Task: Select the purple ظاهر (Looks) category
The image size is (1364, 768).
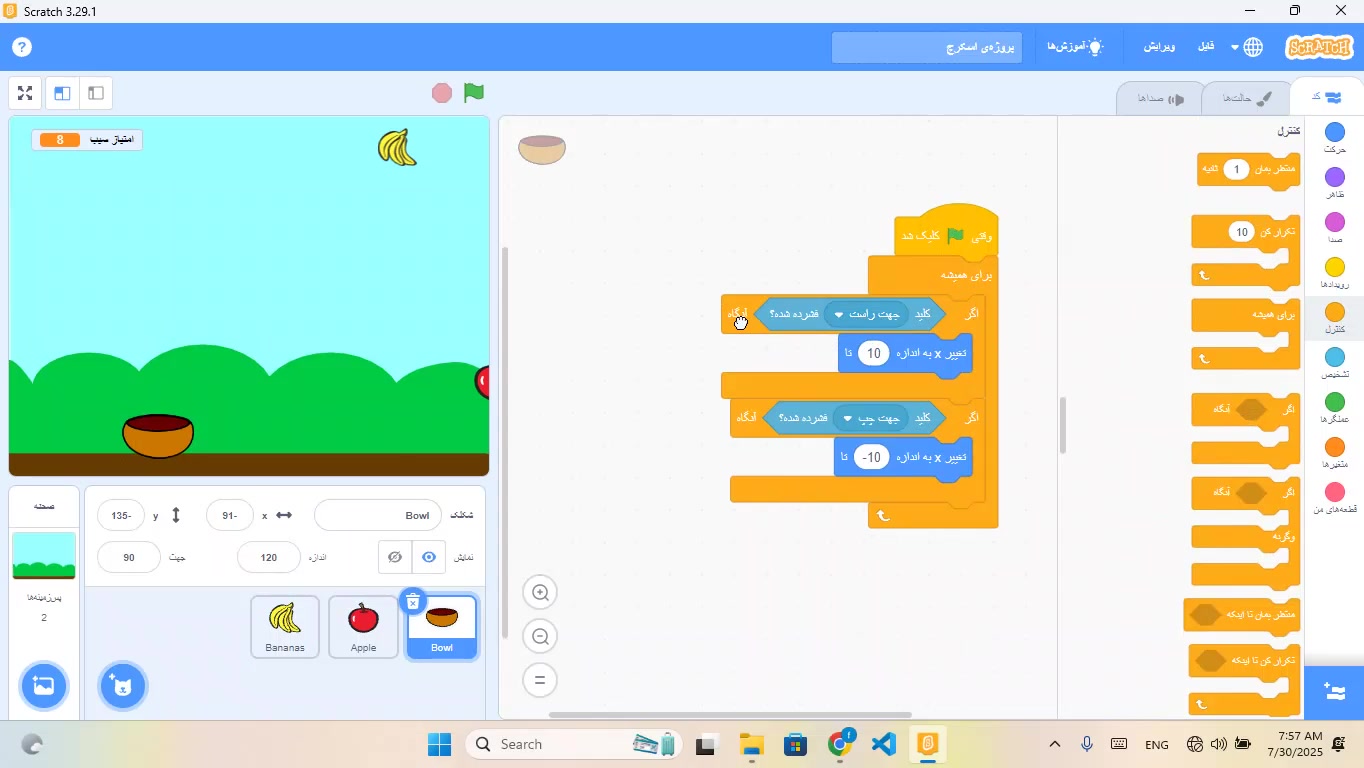Action: [1335, 183]
